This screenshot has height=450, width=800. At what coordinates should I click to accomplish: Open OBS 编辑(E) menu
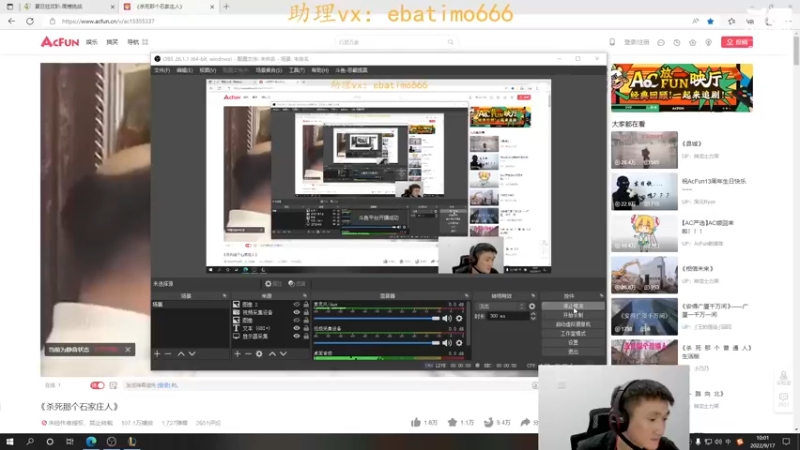(x=184, y=70)
